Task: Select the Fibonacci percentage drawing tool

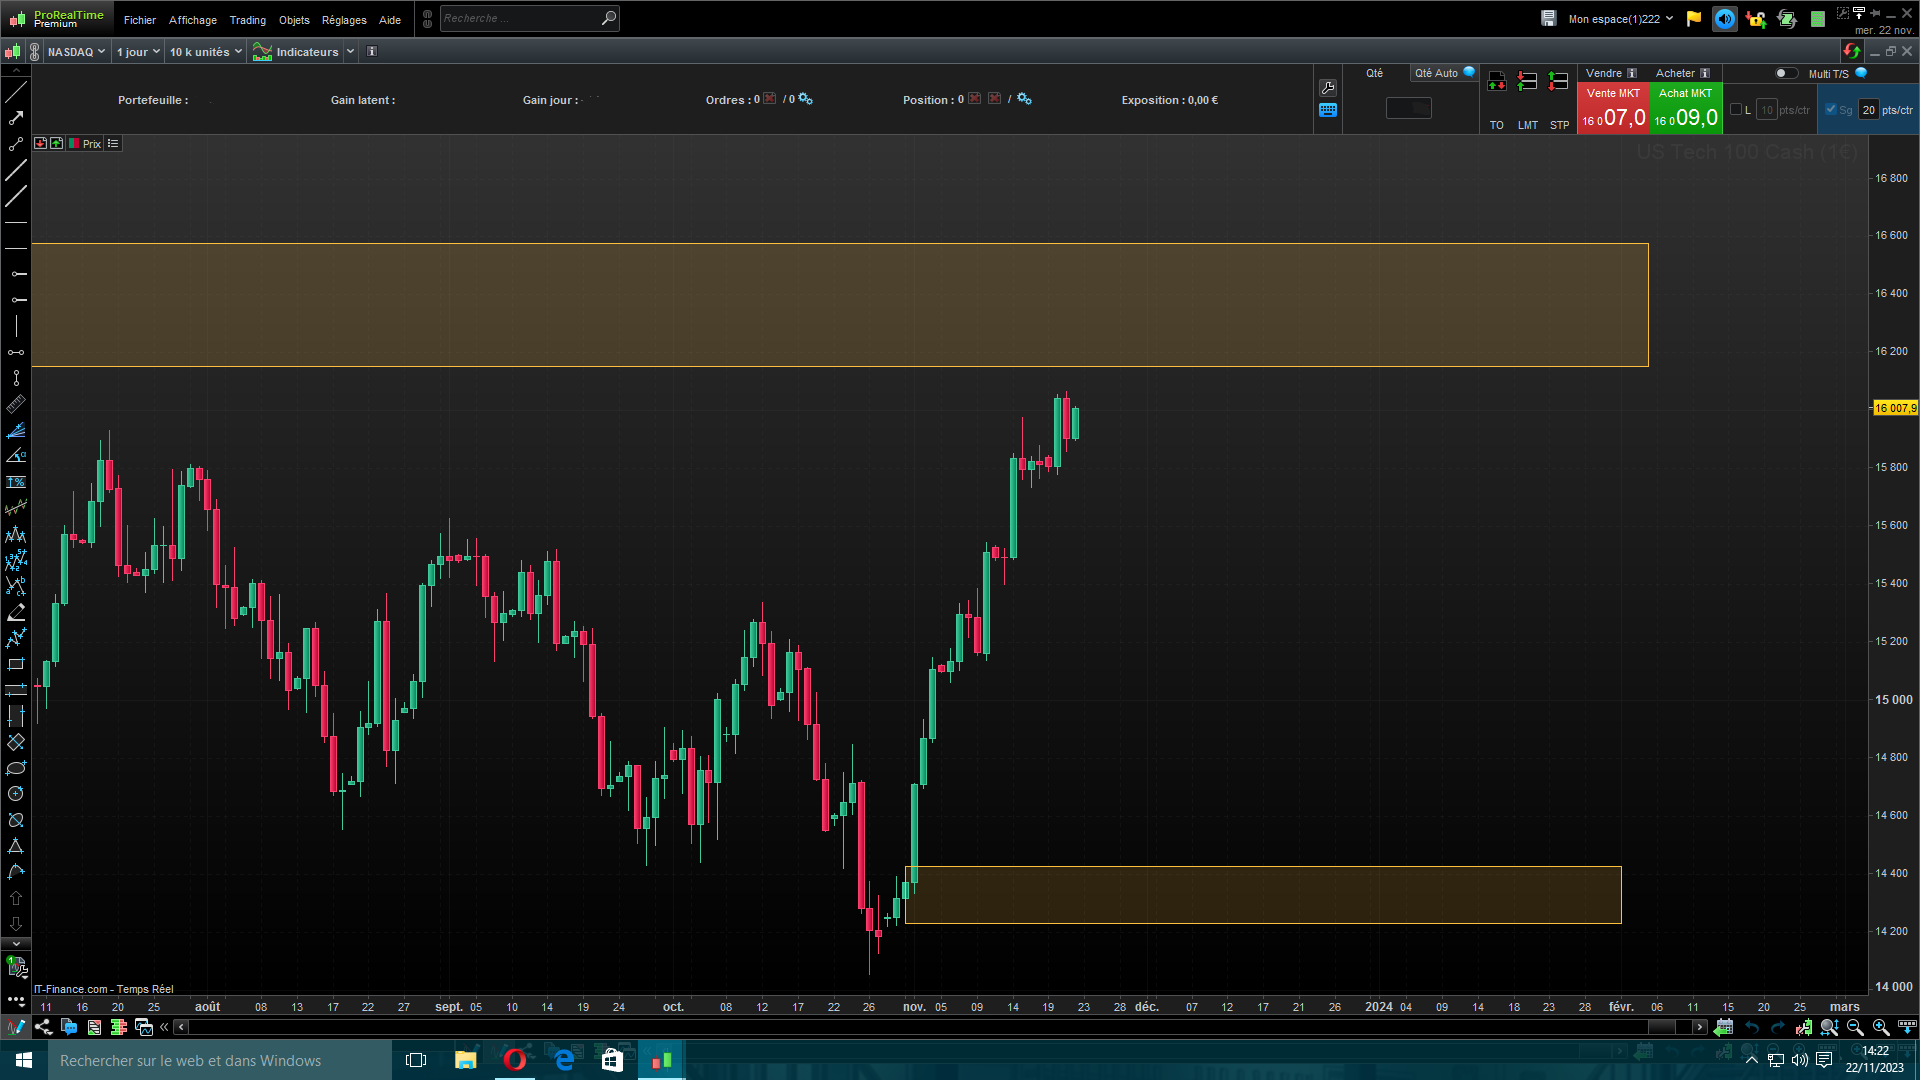Action: coord(16,482)
